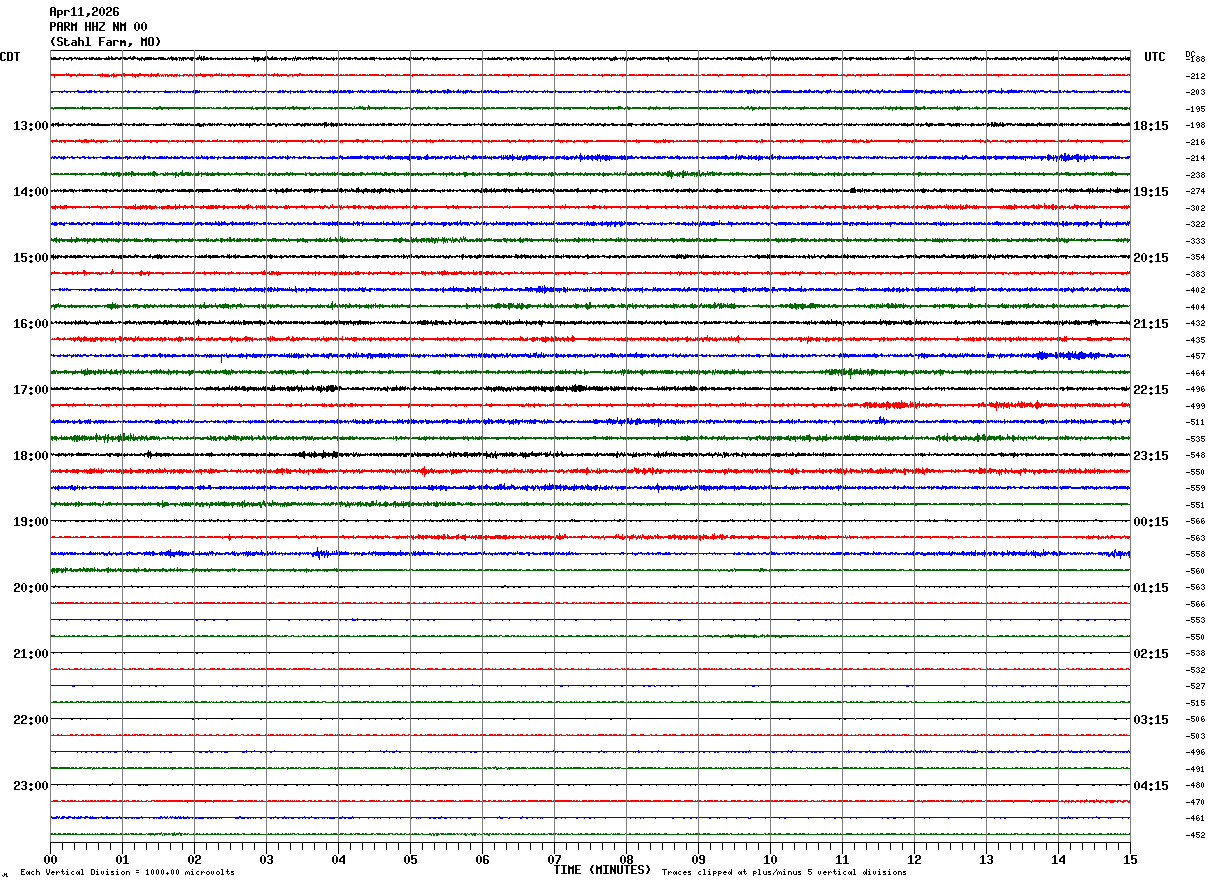This screenshot has width=1210, height=886.
Task: Click the "00:15" UTC time label
Action: pos(1151,522)
